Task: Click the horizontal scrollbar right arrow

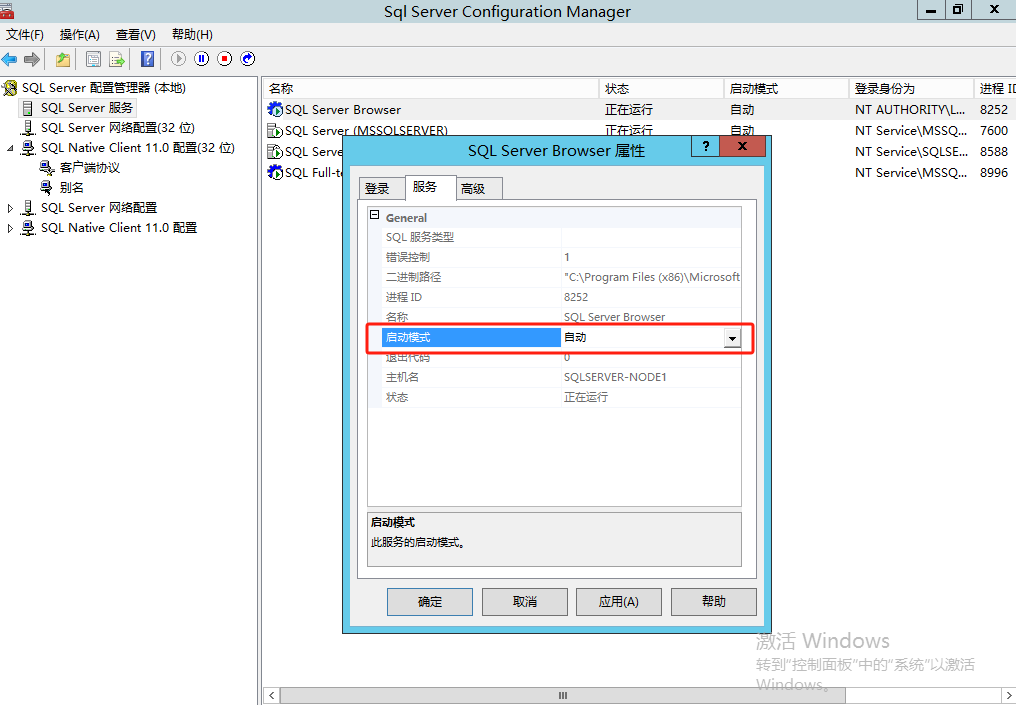Action: (1008, 695)
